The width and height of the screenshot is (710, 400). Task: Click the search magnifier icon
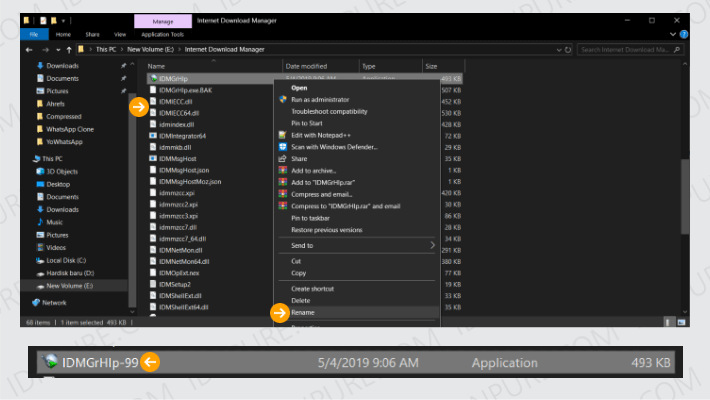pos(677,50)
